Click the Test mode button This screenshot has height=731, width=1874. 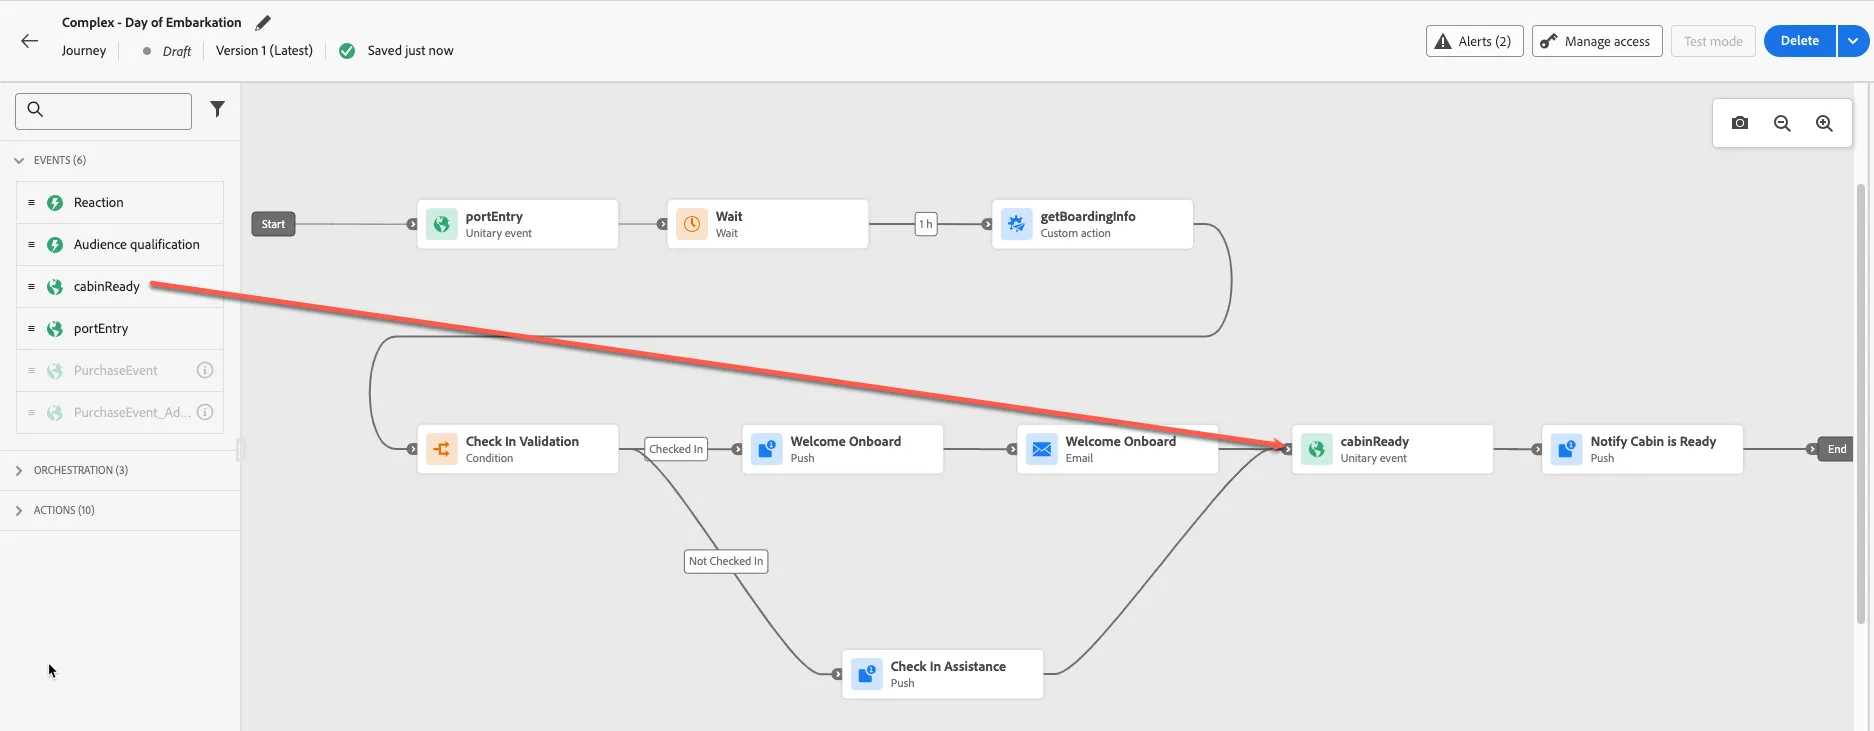(1713, 41)
